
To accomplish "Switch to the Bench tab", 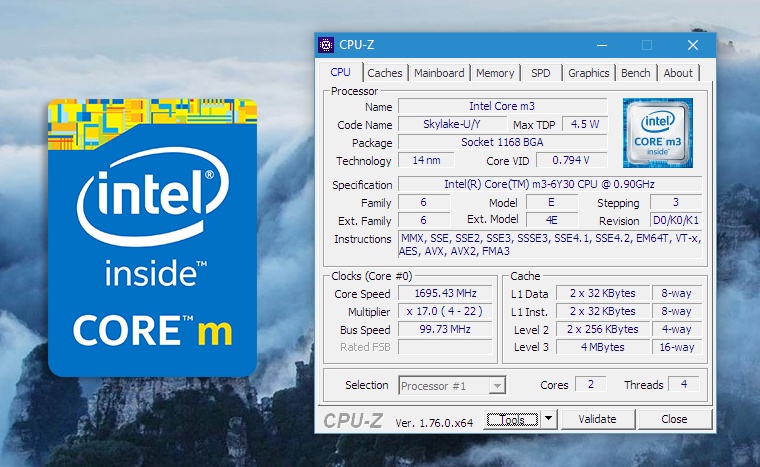I will click(635, 73).
